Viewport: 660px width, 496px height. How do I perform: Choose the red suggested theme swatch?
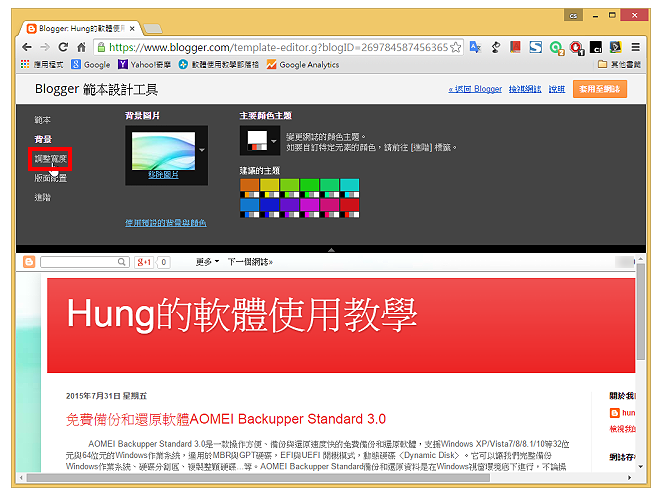point(349,208)
